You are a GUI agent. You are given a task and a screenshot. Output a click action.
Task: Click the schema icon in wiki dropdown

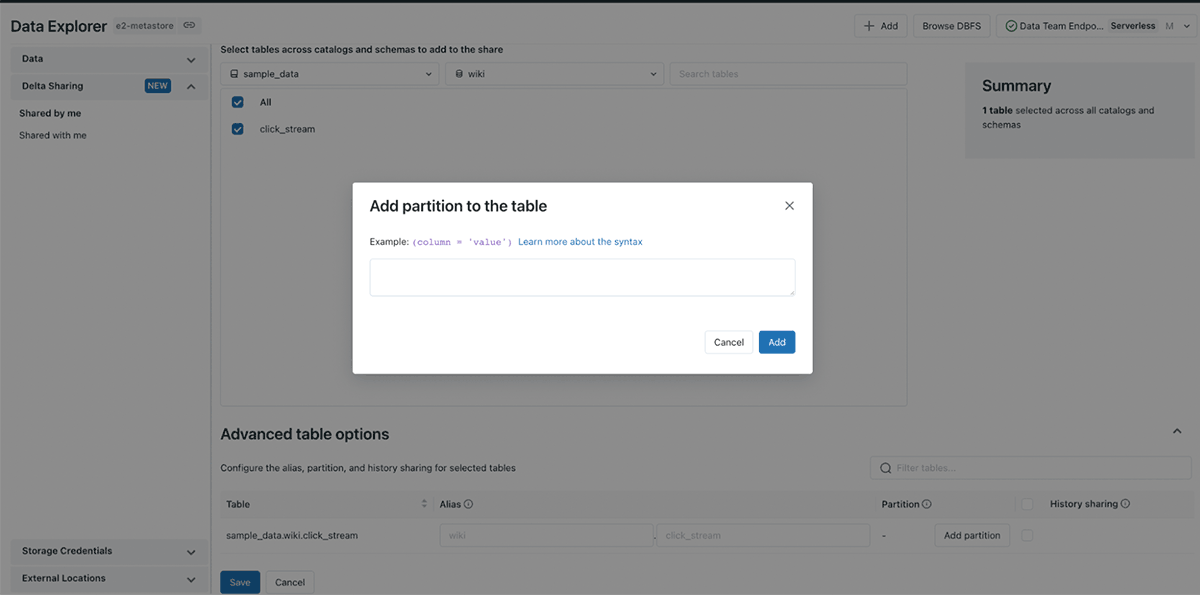pyautogui.click(x=459, y=73)
